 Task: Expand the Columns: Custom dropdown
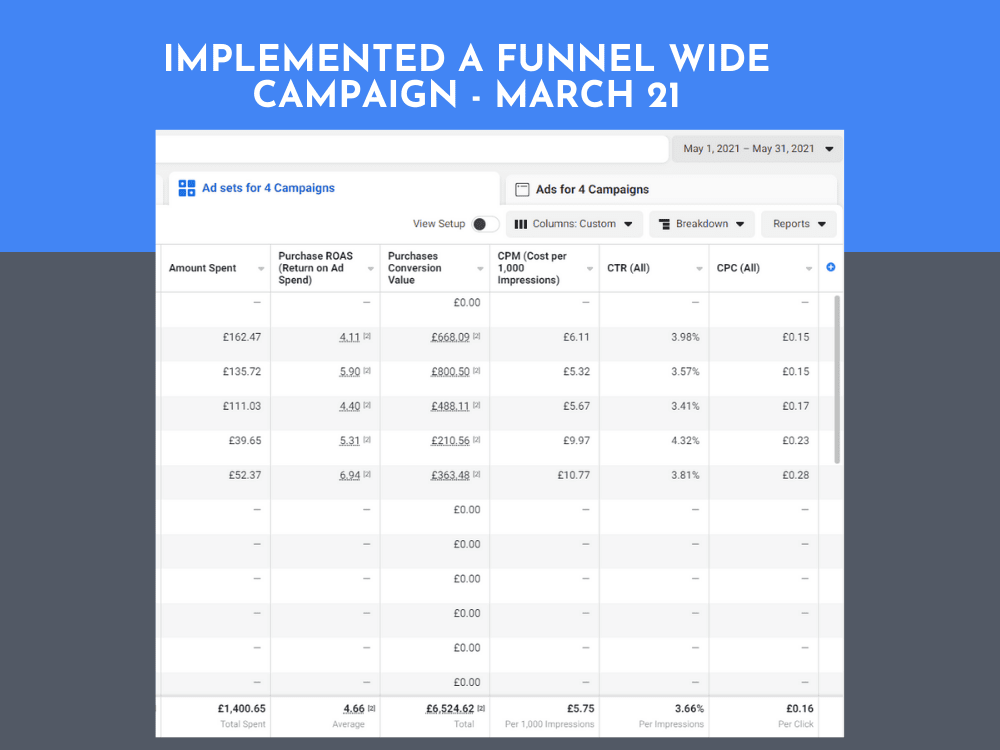tap(574, 224)
